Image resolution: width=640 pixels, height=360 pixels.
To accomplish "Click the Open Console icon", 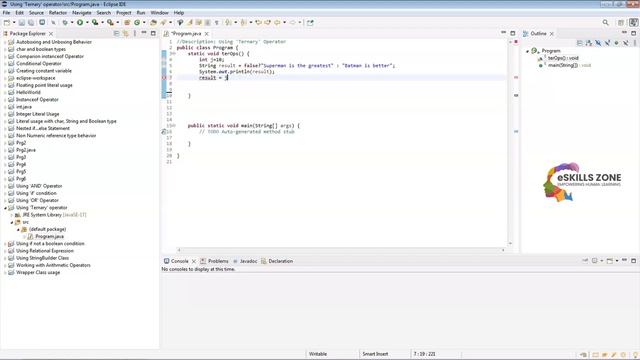I will [x=610, y=261].
